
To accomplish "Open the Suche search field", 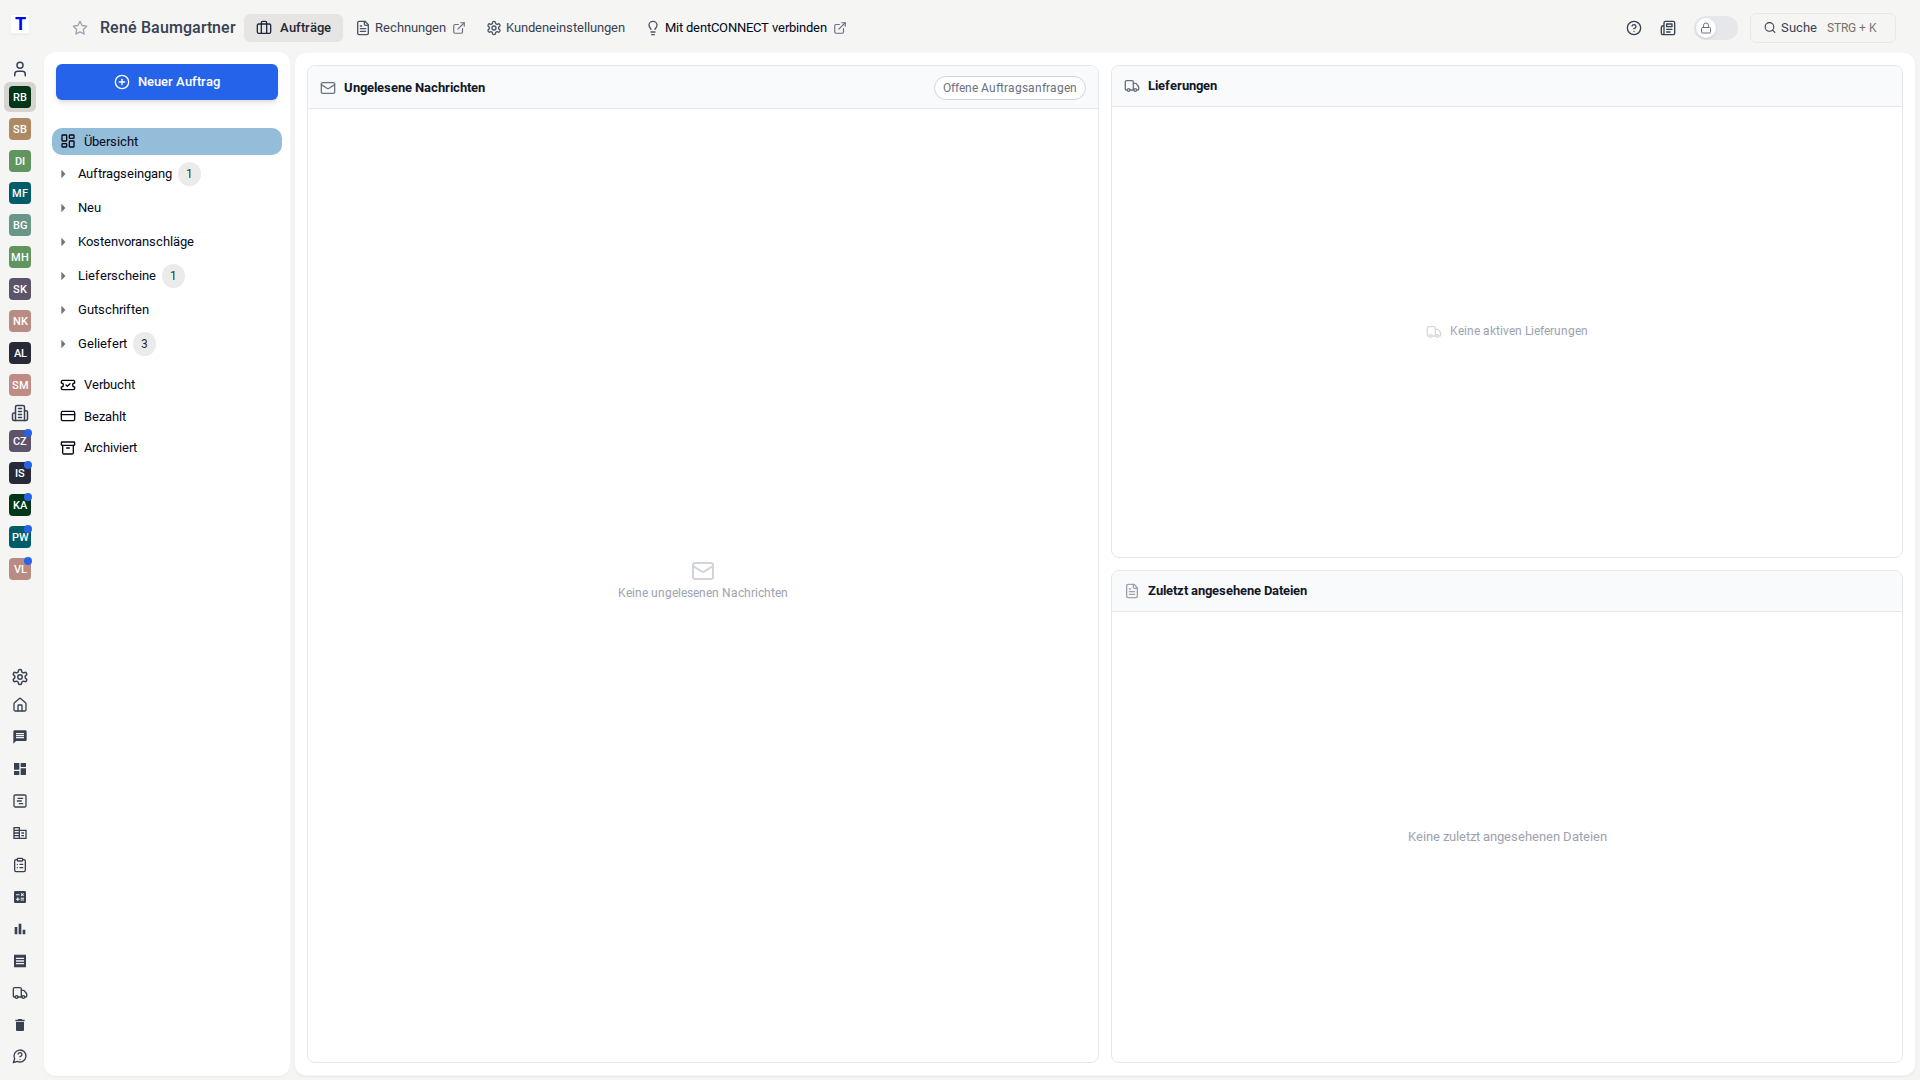I will tap(1822, 28).
